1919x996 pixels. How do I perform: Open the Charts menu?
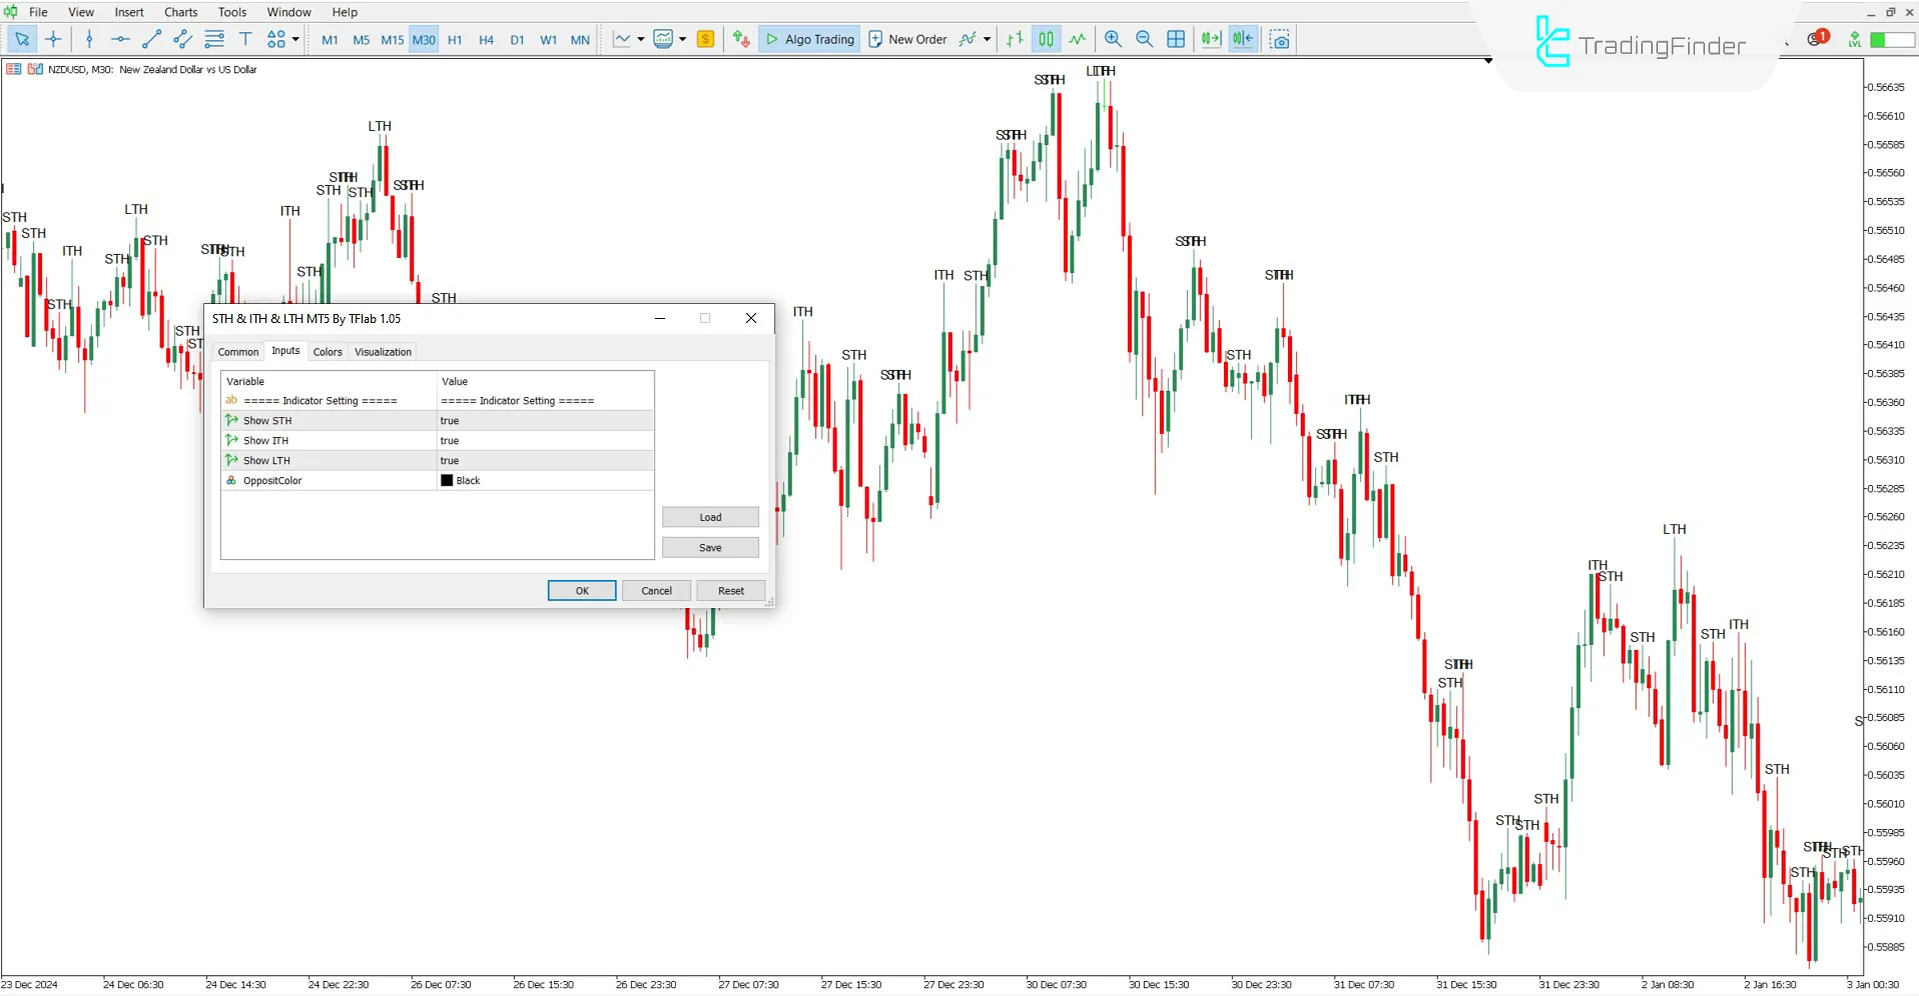point(180,12)
